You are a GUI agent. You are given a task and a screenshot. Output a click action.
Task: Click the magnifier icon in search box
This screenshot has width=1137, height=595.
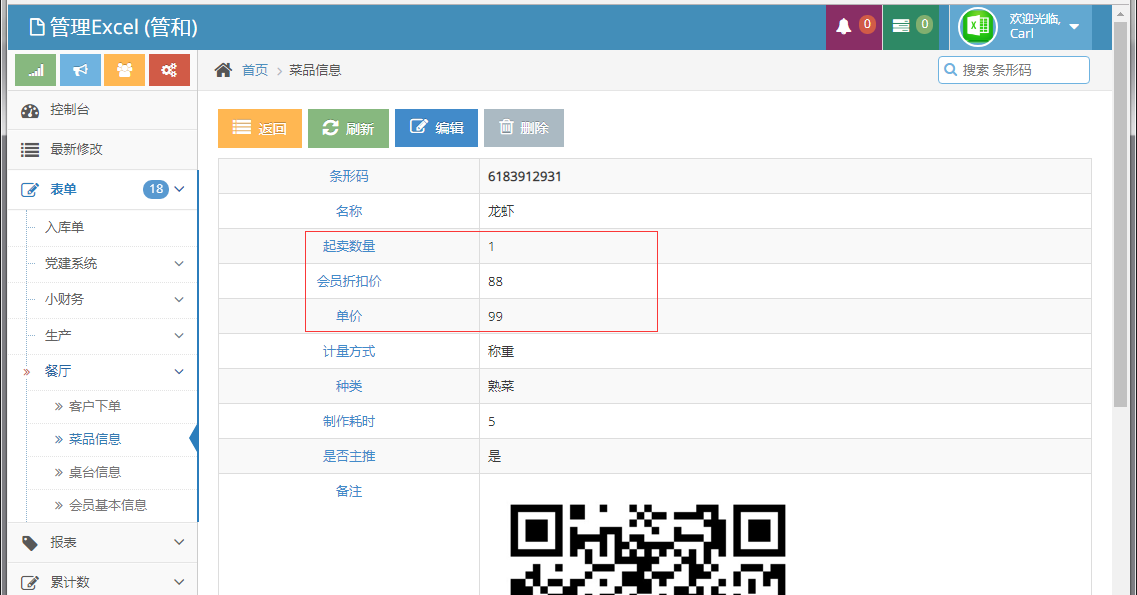(950, 70)
